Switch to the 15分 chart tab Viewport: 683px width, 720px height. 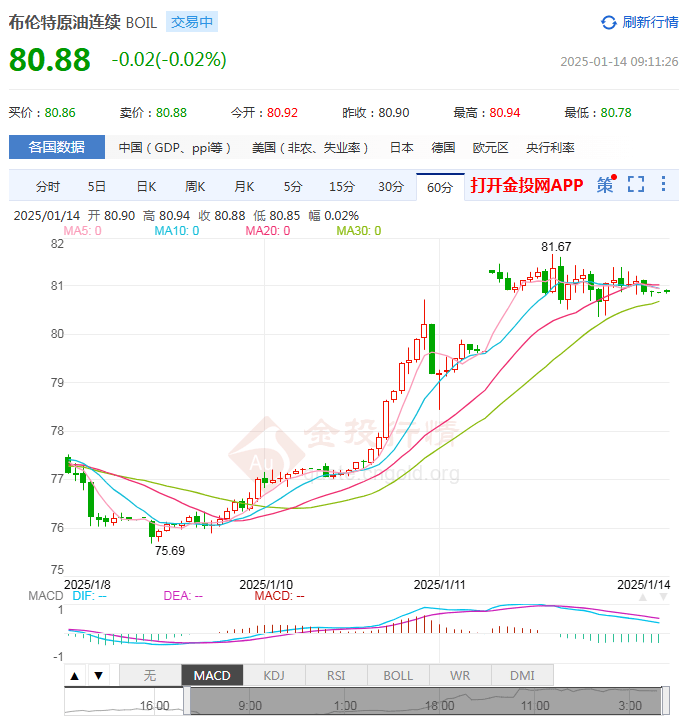click(342, 186)
